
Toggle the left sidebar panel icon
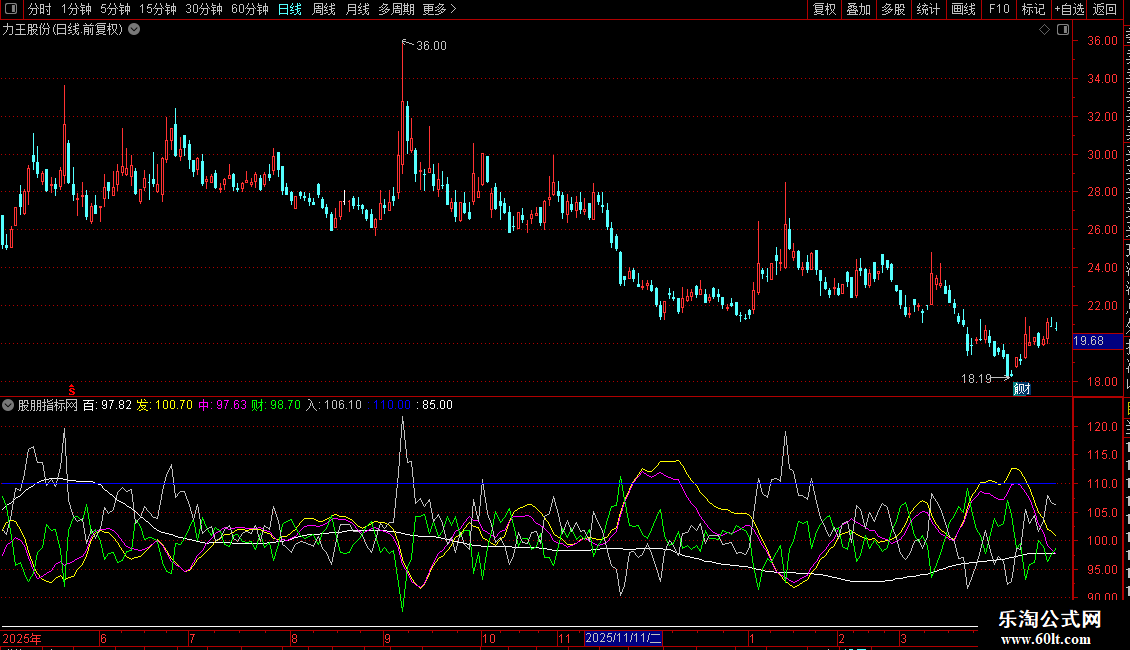pyautogui.click(x=11, y=9)
